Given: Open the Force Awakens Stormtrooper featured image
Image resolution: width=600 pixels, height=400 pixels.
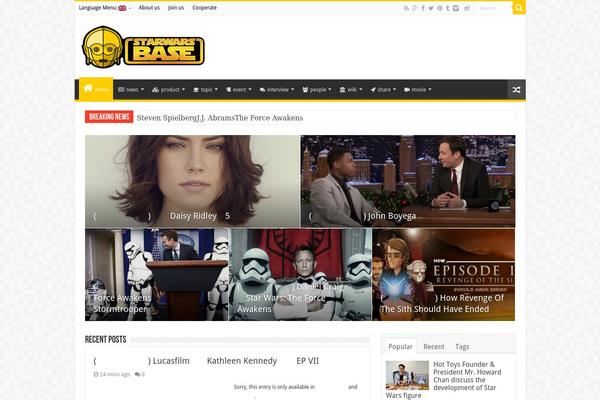Looking at the screenshot, I should (157, 274).
